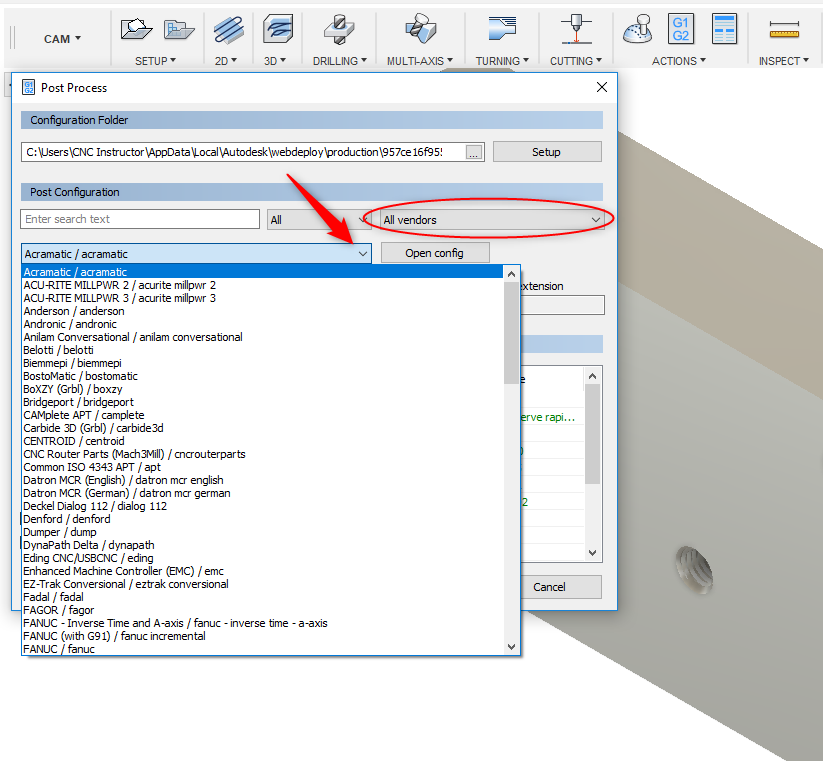Click the New Setup icon
Viewport: 823px width, 761px height.
pos(135,29)
